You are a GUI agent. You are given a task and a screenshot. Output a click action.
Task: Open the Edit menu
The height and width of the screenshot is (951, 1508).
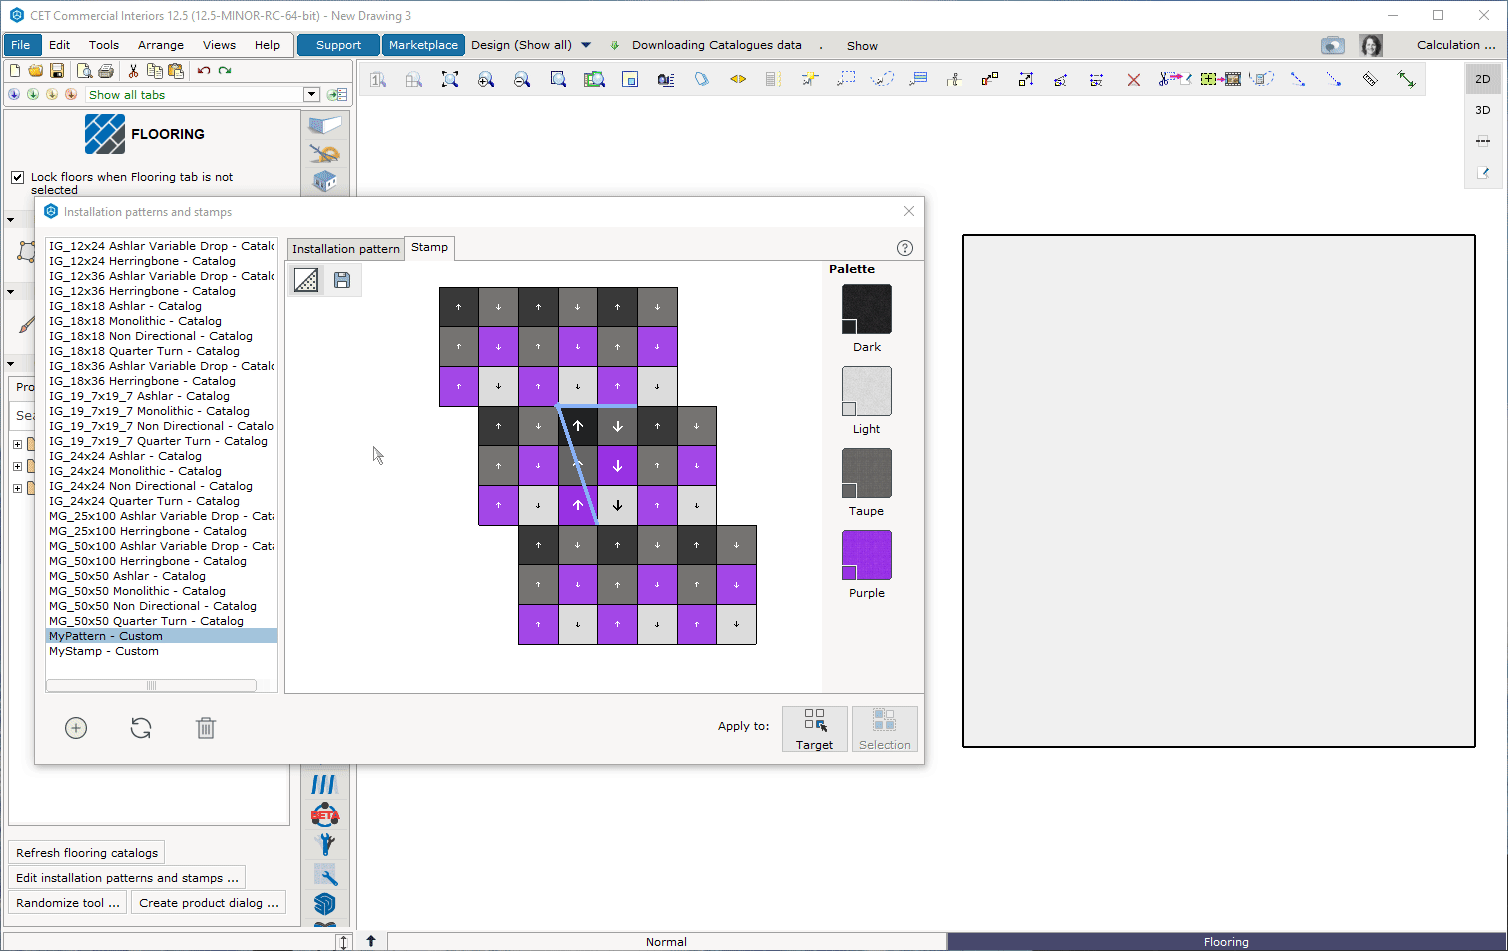tap(60, 45)
